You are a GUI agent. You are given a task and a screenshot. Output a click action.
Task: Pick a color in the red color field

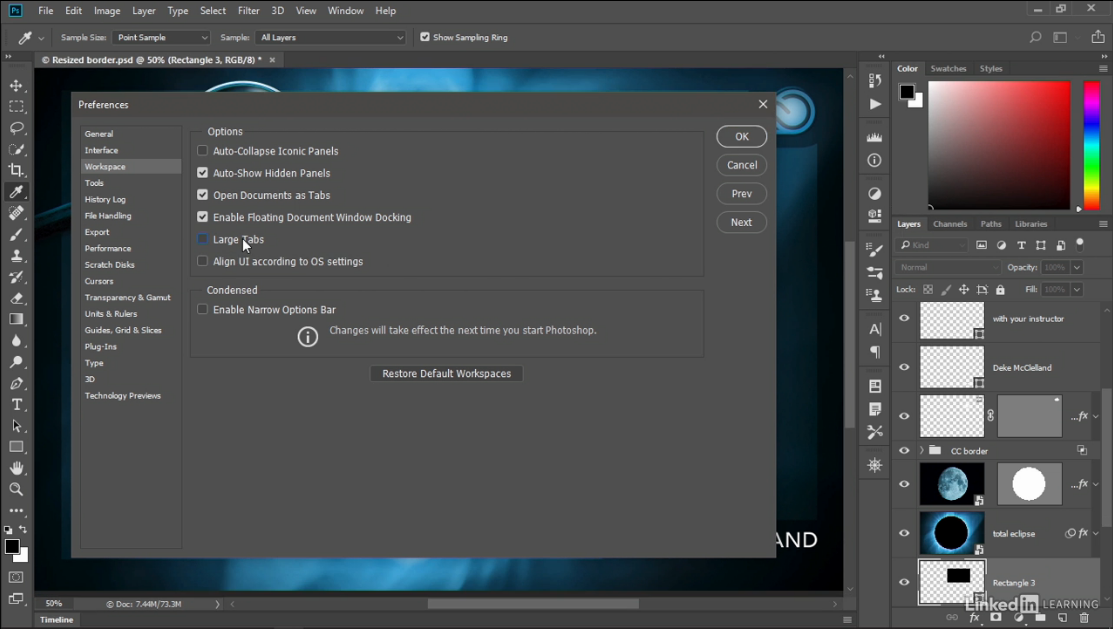[999, 145]
